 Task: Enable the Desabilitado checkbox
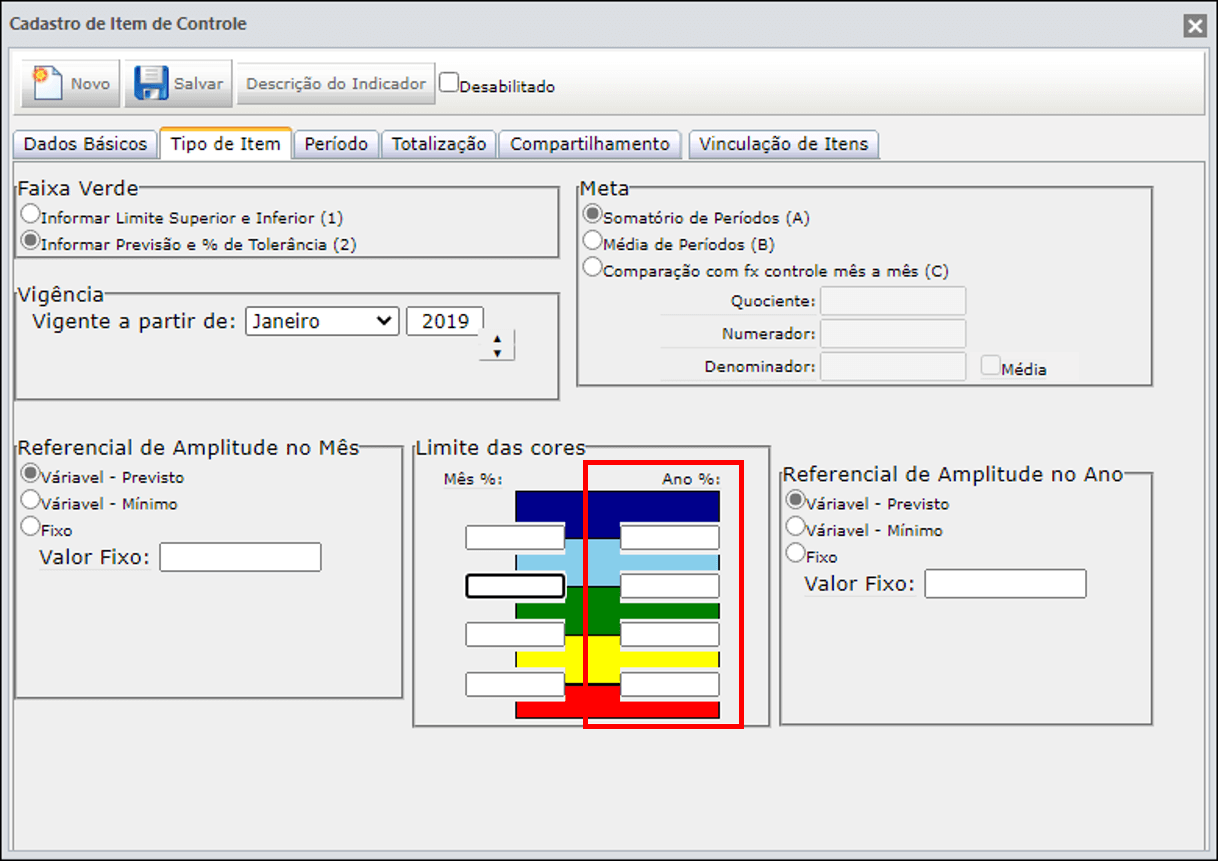(449, 82)
